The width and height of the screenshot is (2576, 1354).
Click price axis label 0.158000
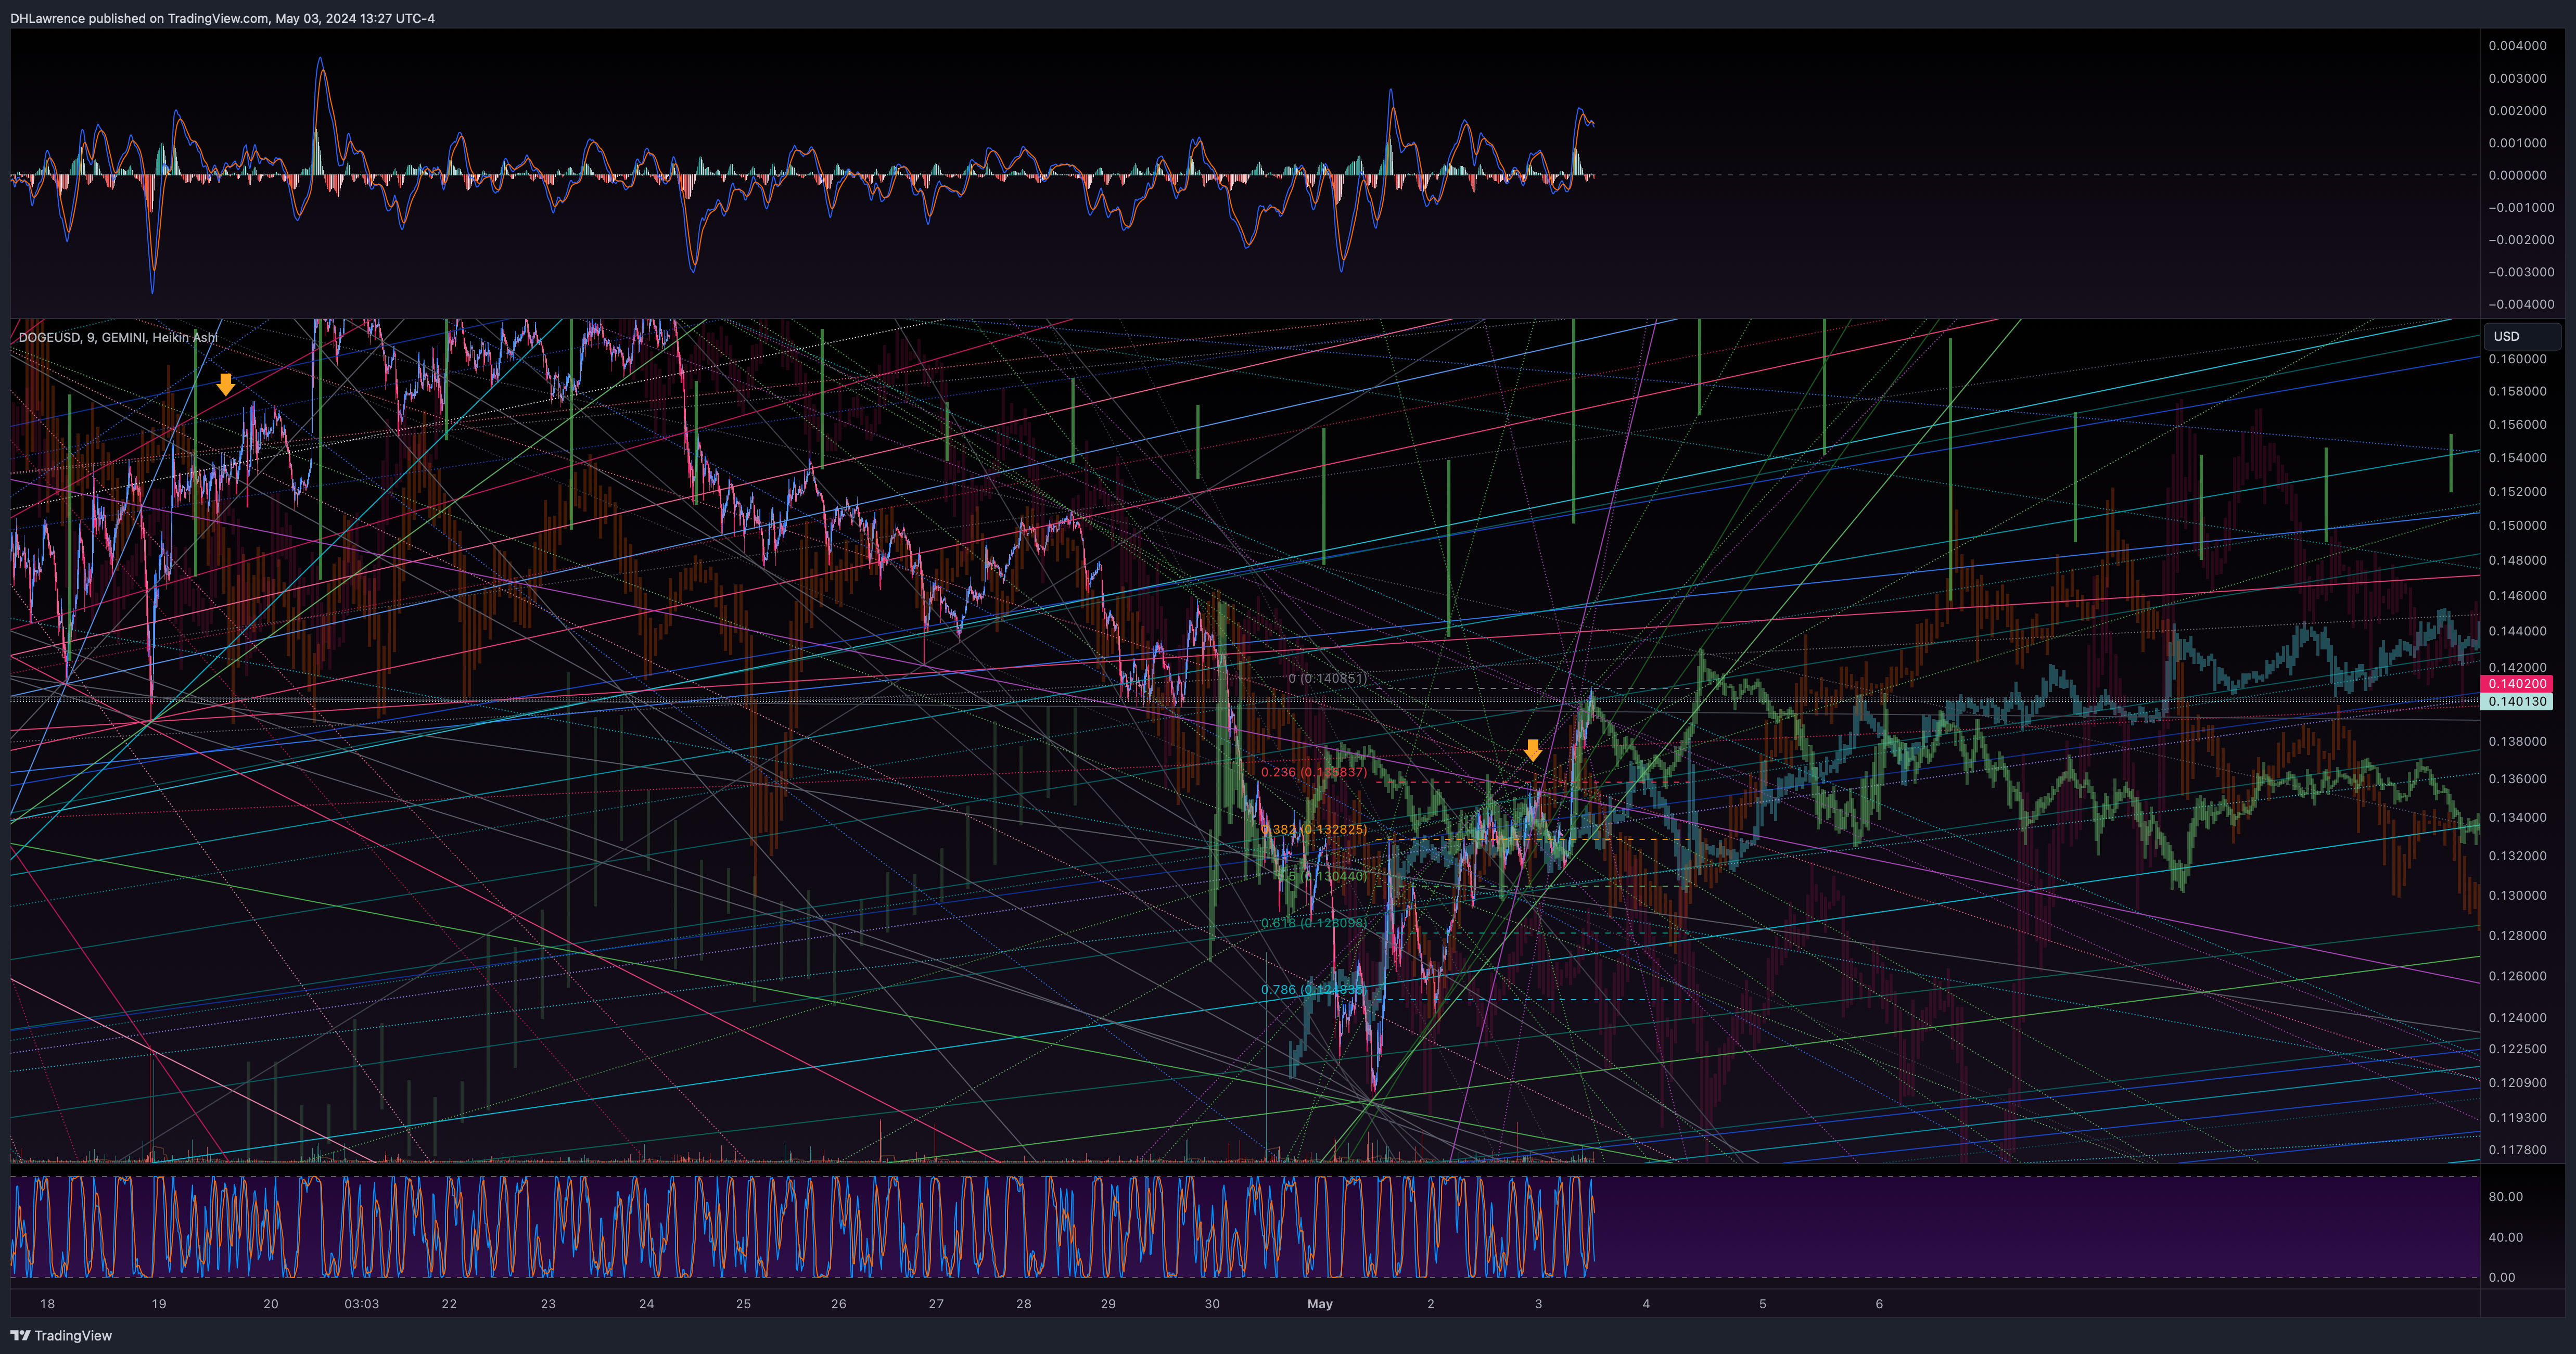pos(2518,391)
